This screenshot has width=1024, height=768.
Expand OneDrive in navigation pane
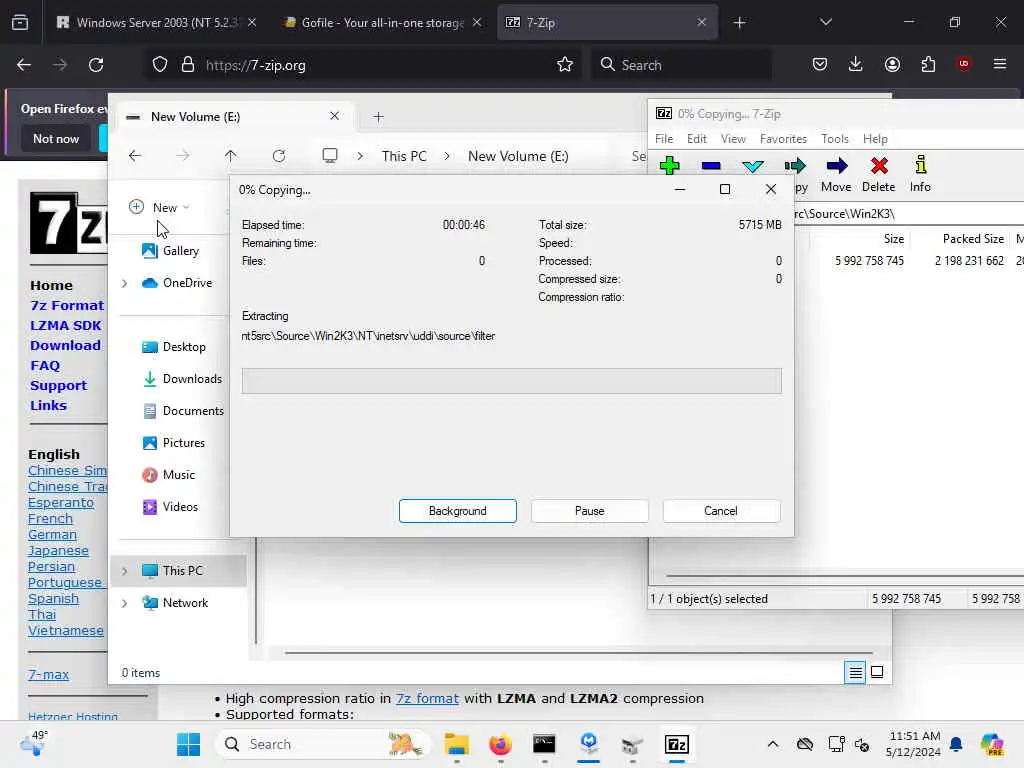pyautogui.click(x=124, y=283)
